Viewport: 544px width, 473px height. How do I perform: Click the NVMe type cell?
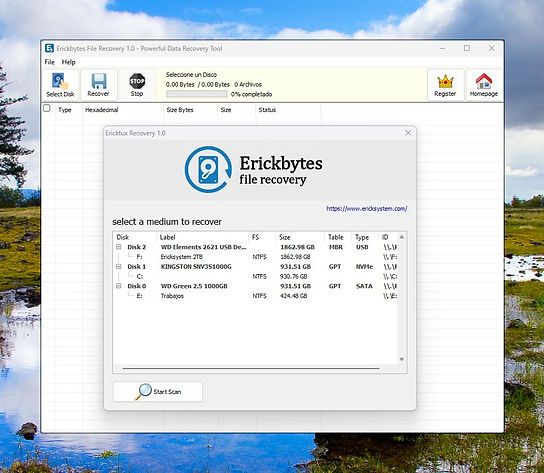[364, 267]
